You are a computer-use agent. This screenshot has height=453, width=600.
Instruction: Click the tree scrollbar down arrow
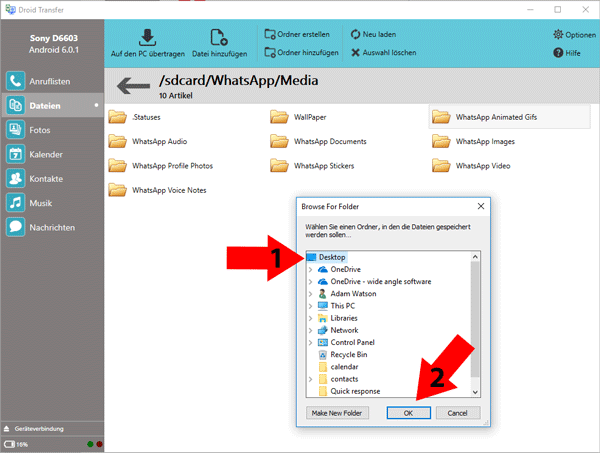[475, 392]
